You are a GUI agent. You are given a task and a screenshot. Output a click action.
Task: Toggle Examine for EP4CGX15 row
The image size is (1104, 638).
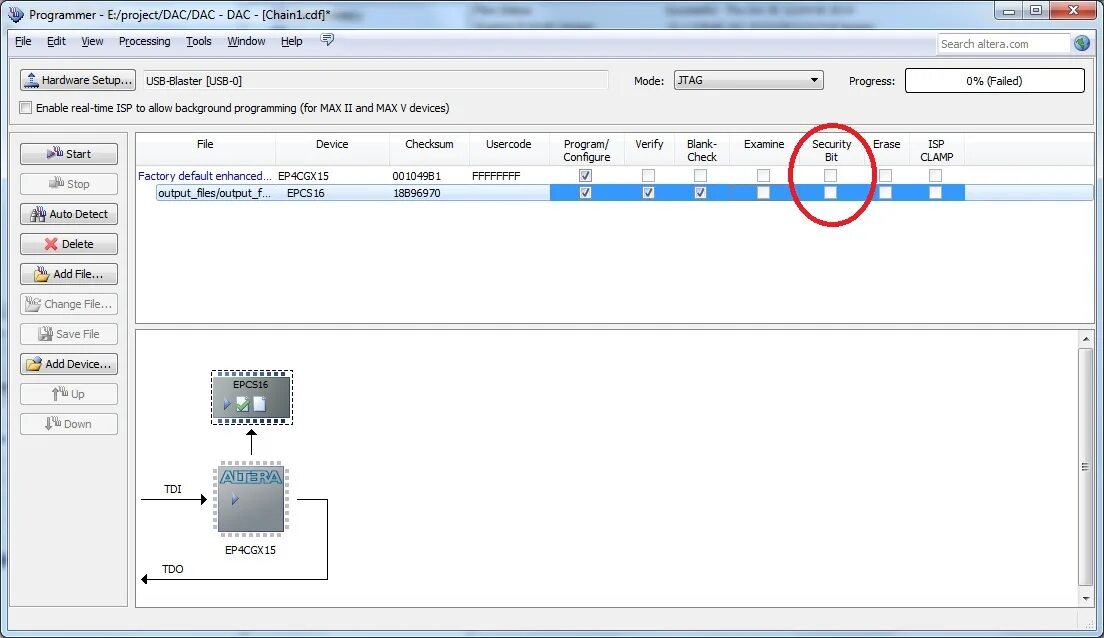(x=763, y=175)
